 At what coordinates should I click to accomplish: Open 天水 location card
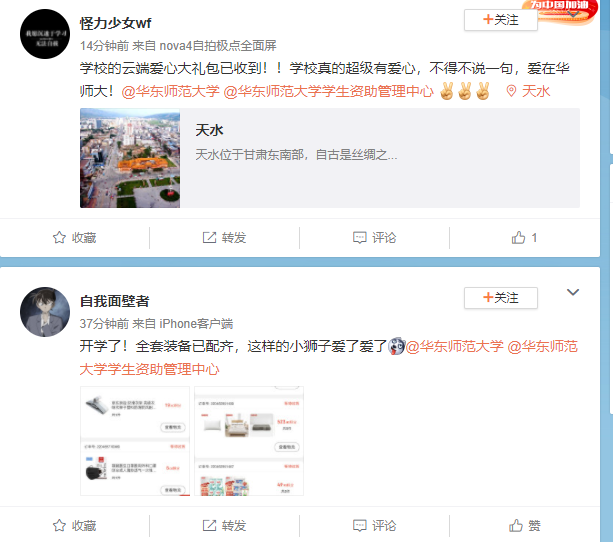click(x=330, y=158)
